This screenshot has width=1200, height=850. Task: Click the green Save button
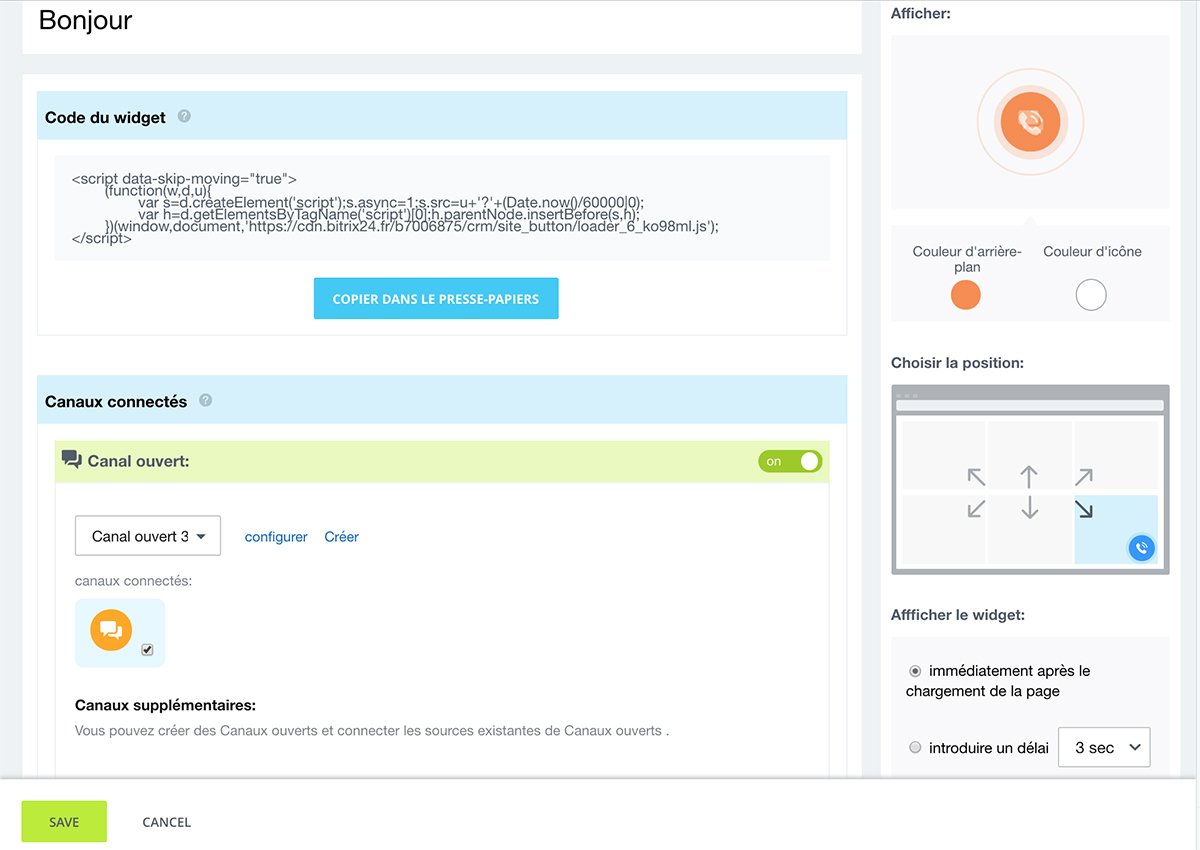point(64,822)
